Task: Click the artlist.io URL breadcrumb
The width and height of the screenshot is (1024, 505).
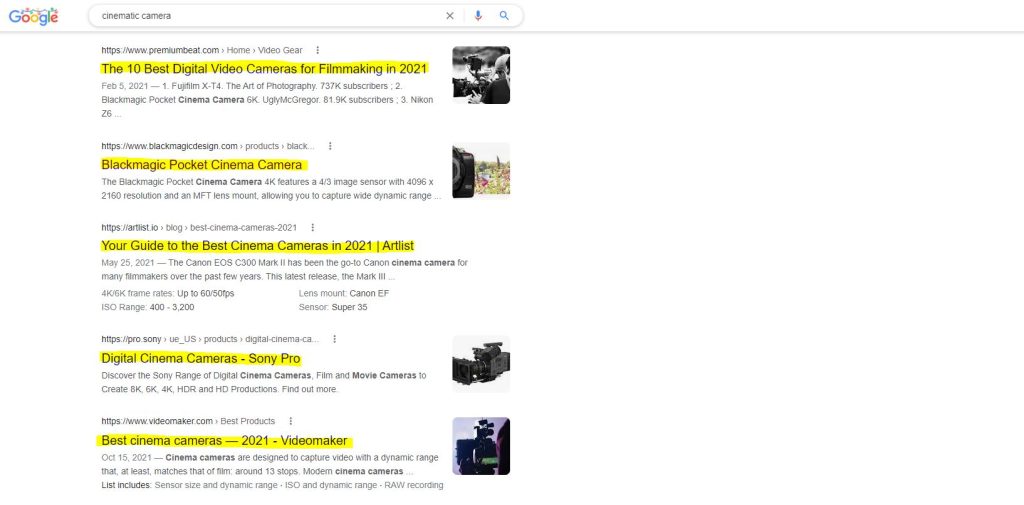Action: [x=199, y=228]
